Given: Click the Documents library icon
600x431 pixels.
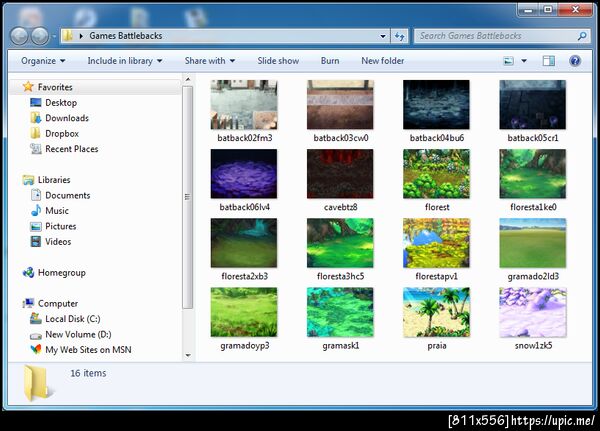Looking at the screenshot, I should tap(36, 195).
